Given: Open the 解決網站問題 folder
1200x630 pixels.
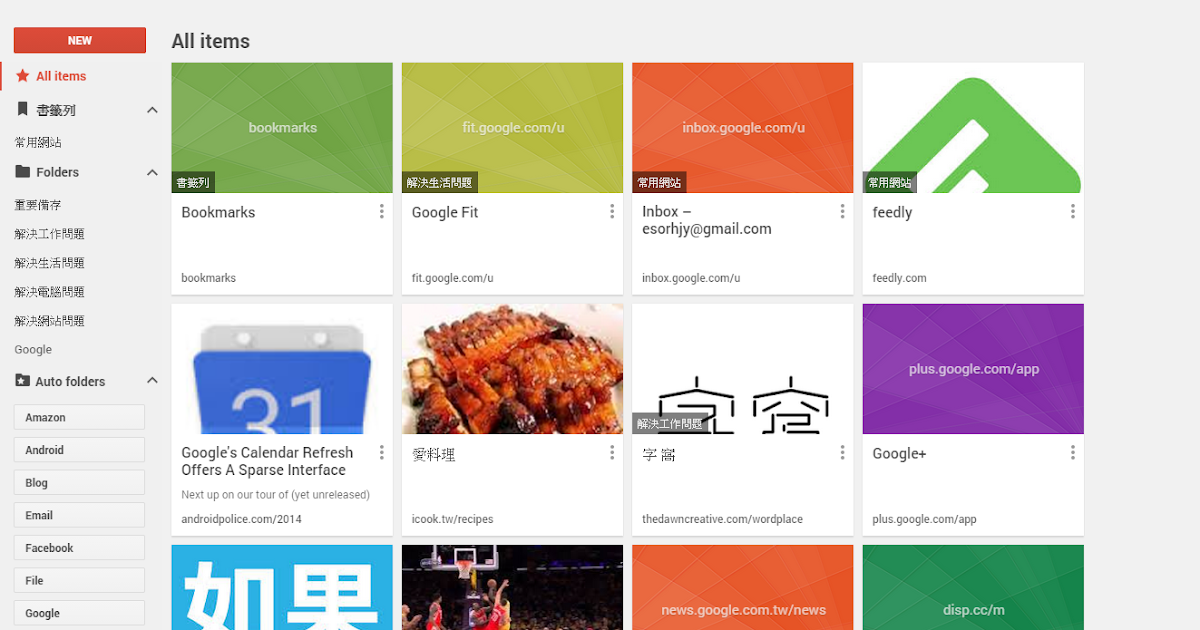Looking at the screenshot, I should (x=50, y=321).
